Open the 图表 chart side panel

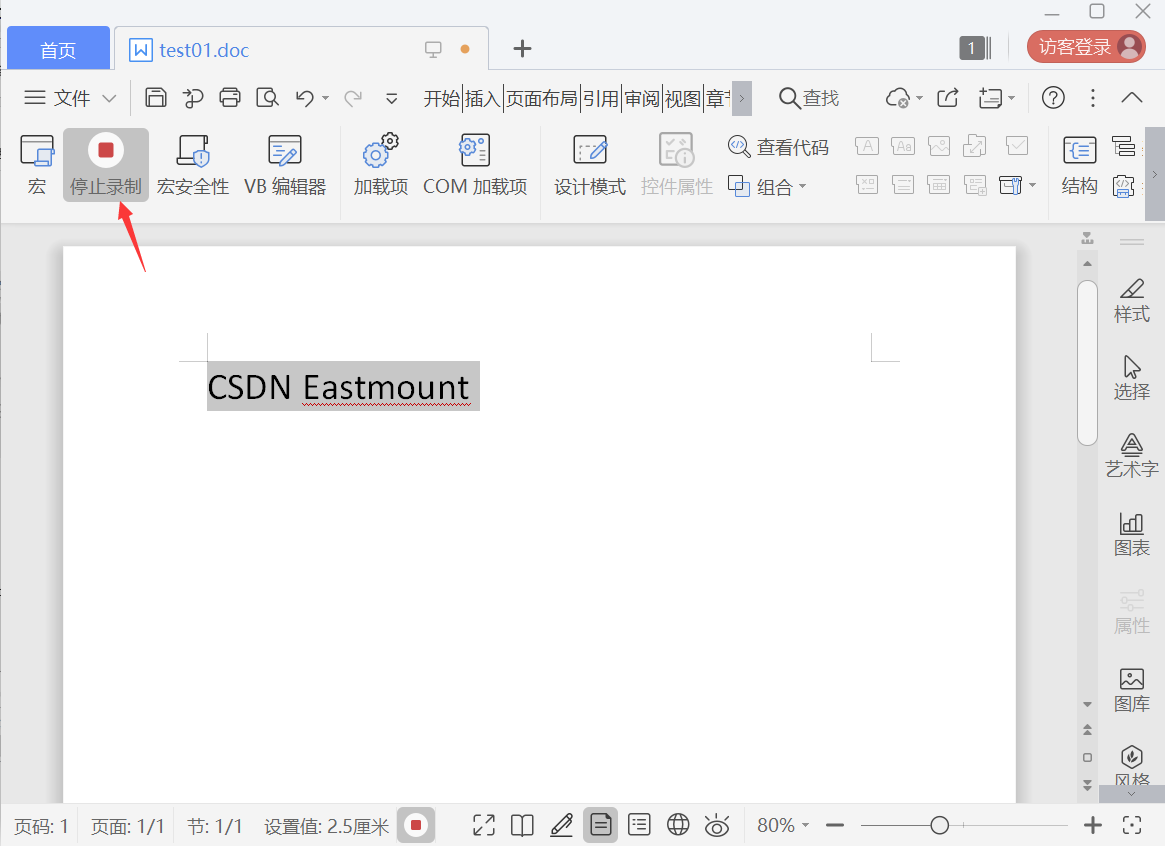click(1132, 534)
